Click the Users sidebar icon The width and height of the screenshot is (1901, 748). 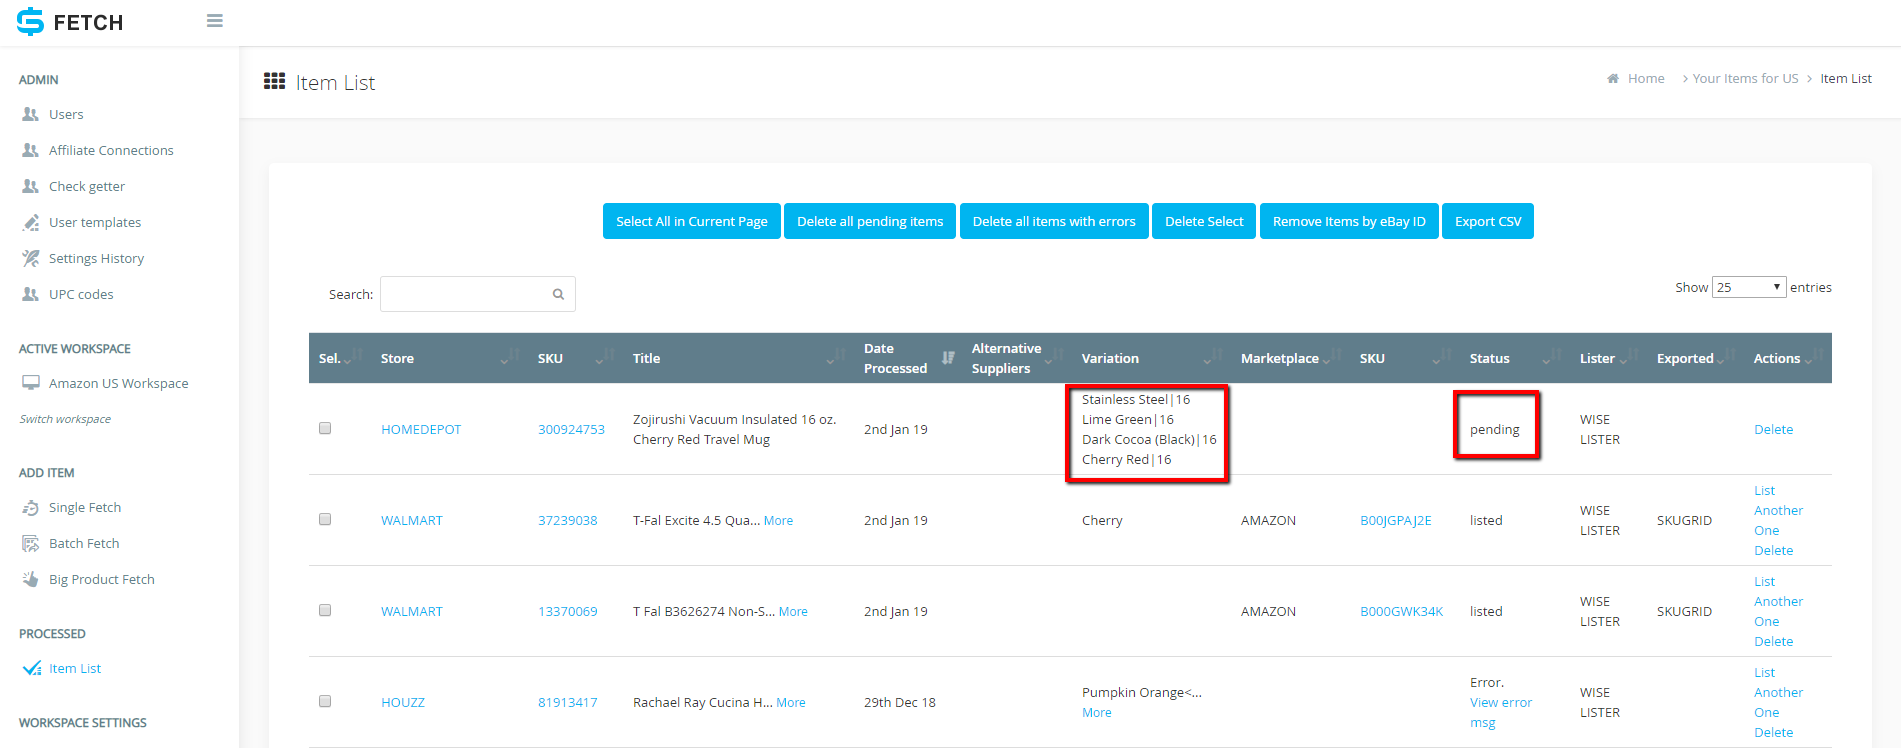point(31,114)
